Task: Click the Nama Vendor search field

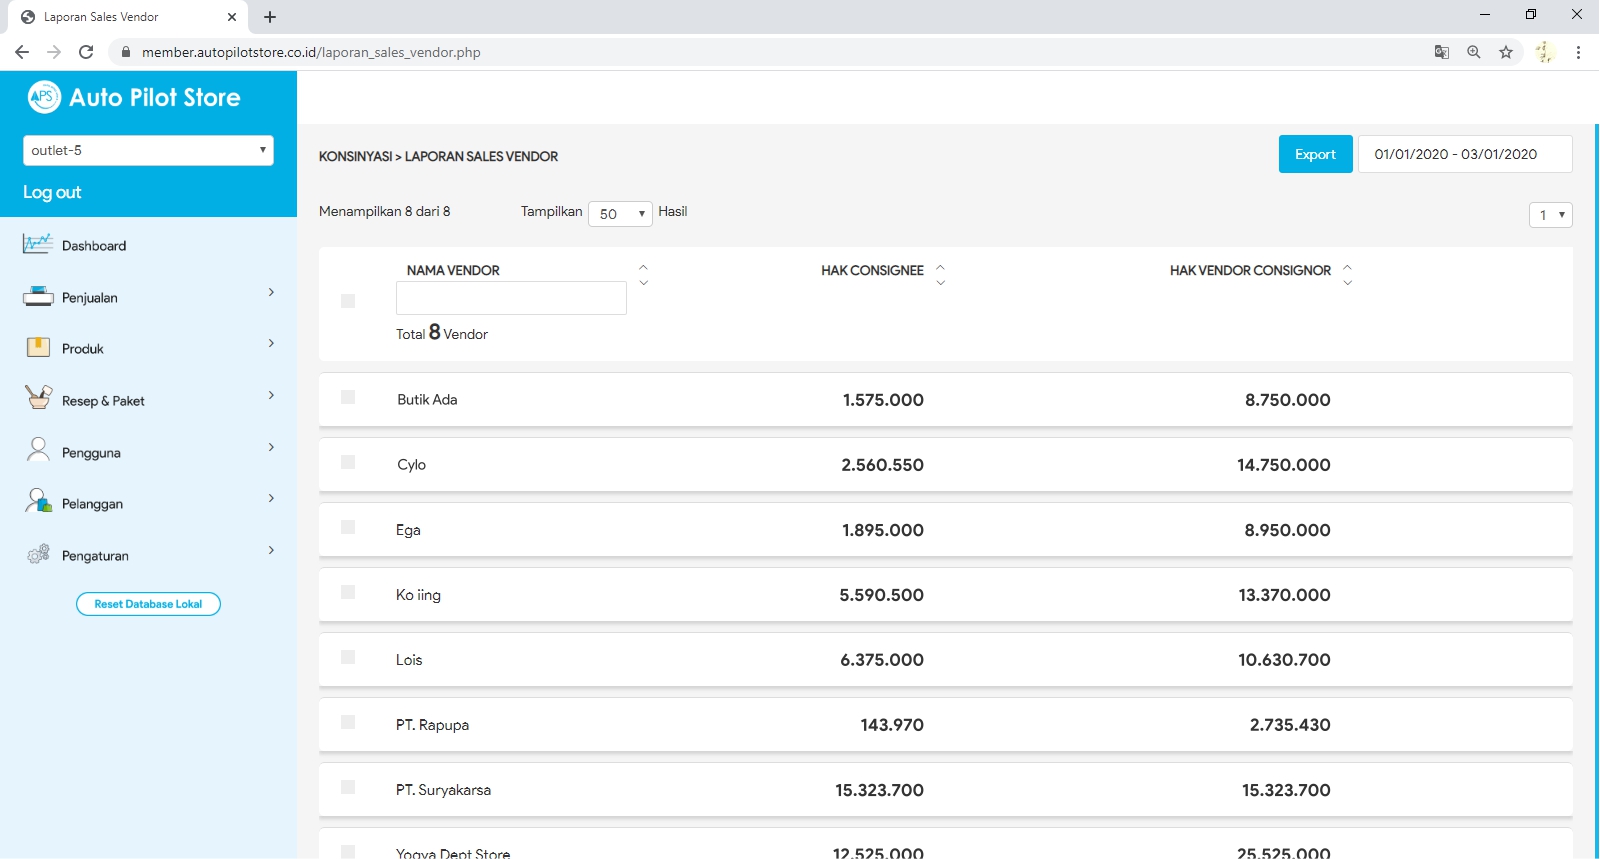Action: (x=511, y=298)
